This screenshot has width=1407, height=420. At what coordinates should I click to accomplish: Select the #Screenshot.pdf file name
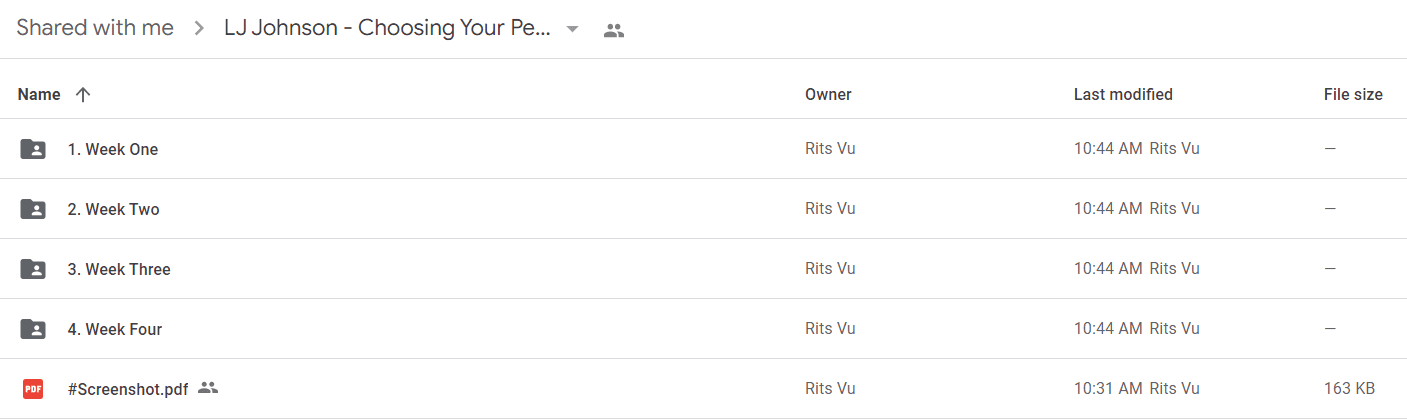128,389
